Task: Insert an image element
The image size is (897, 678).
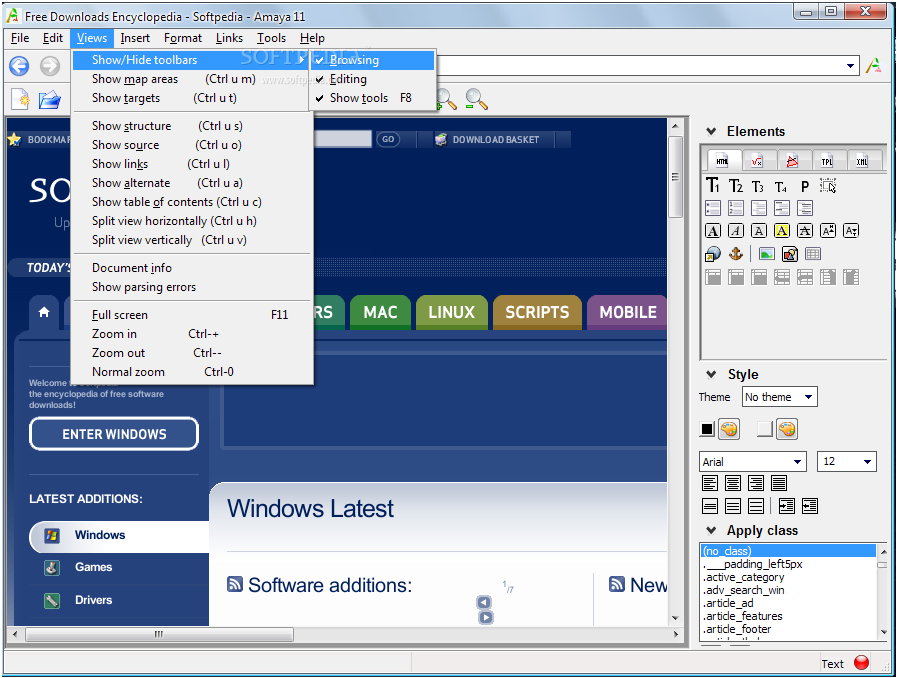Action: (x=767, y=253)
